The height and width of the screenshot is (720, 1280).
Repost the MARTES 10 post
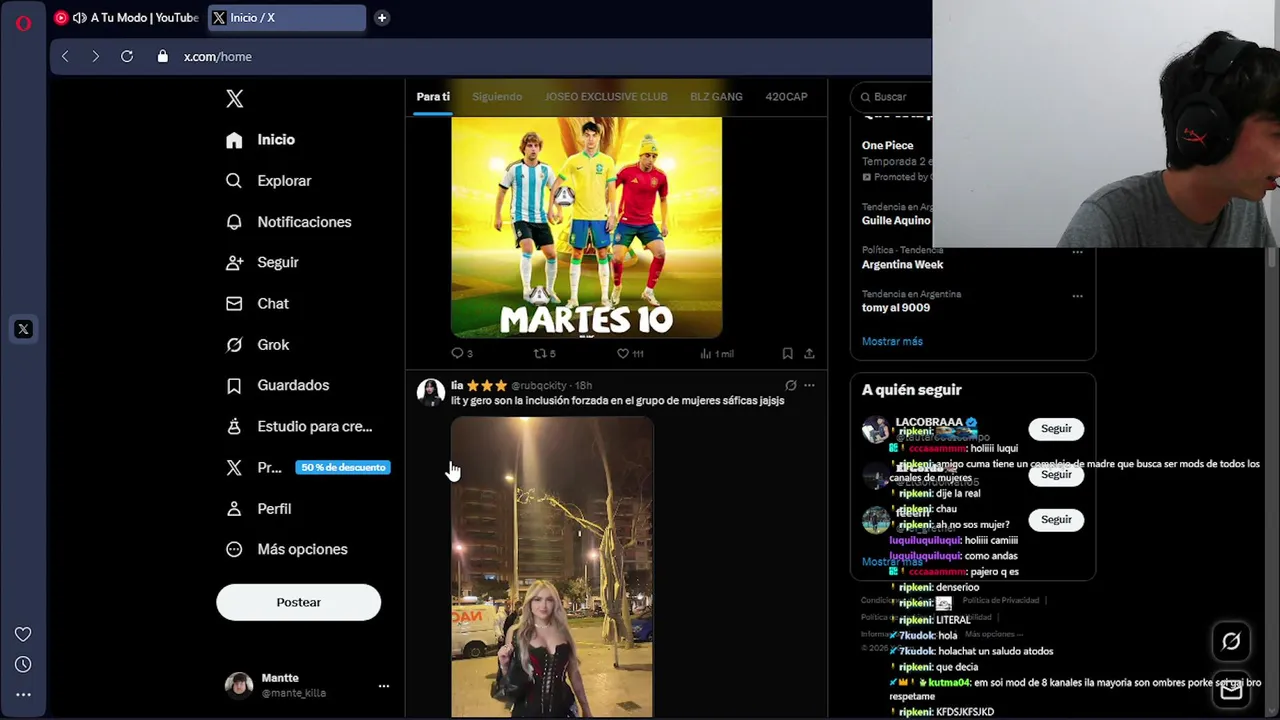coord(545,353)
